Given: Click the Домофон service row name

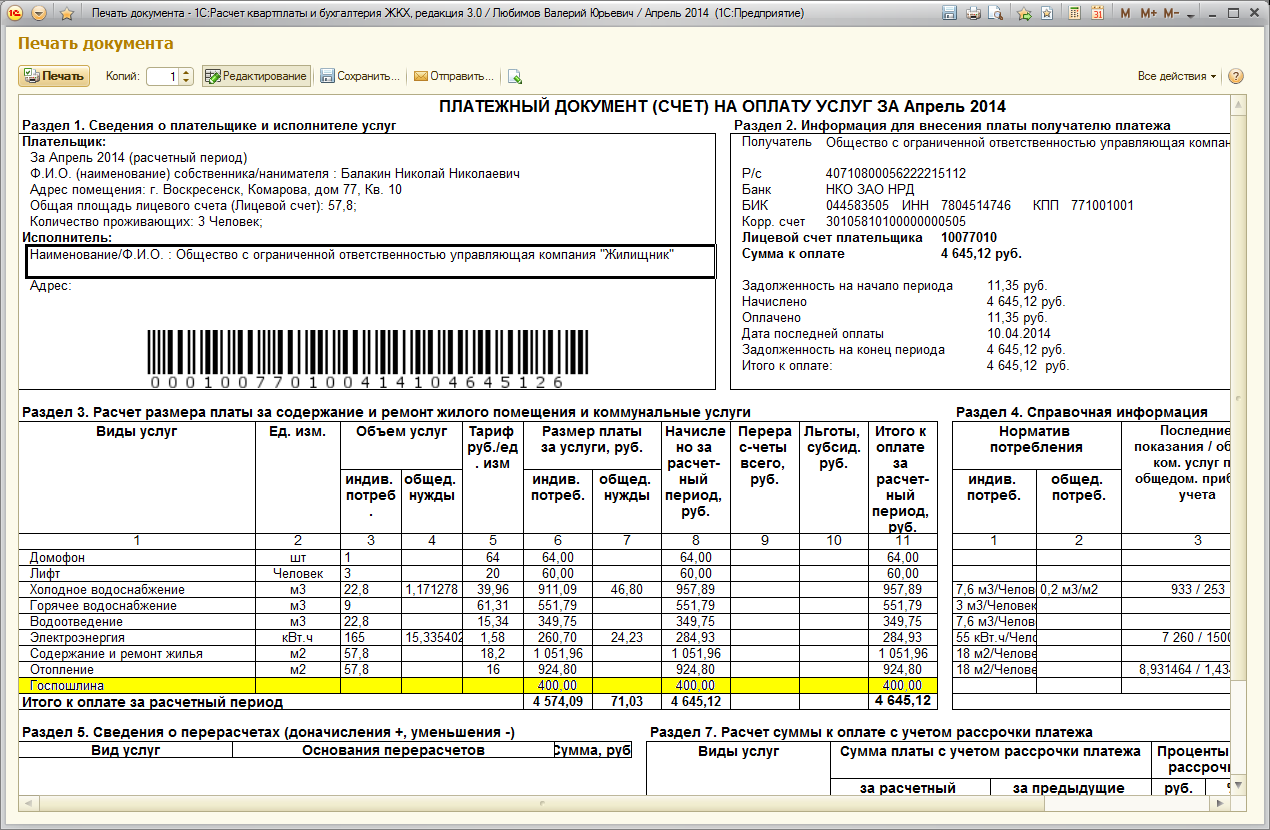Looking at the screenshot, I should [57, 557].
